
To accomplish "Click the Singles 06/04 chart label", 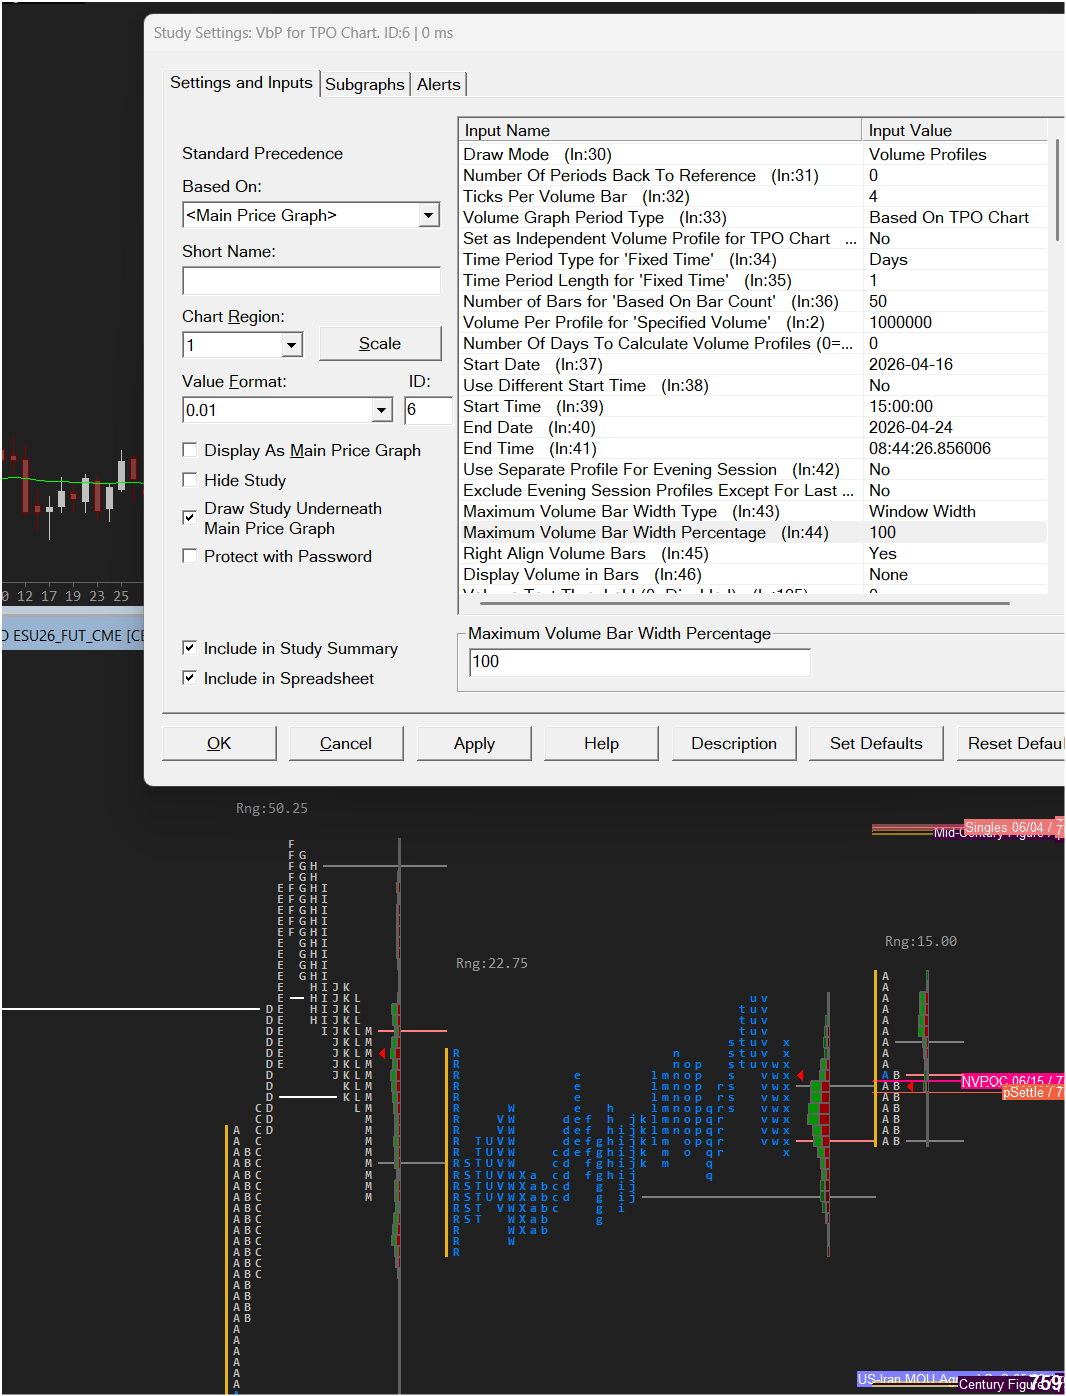I will coord(1013,828).
